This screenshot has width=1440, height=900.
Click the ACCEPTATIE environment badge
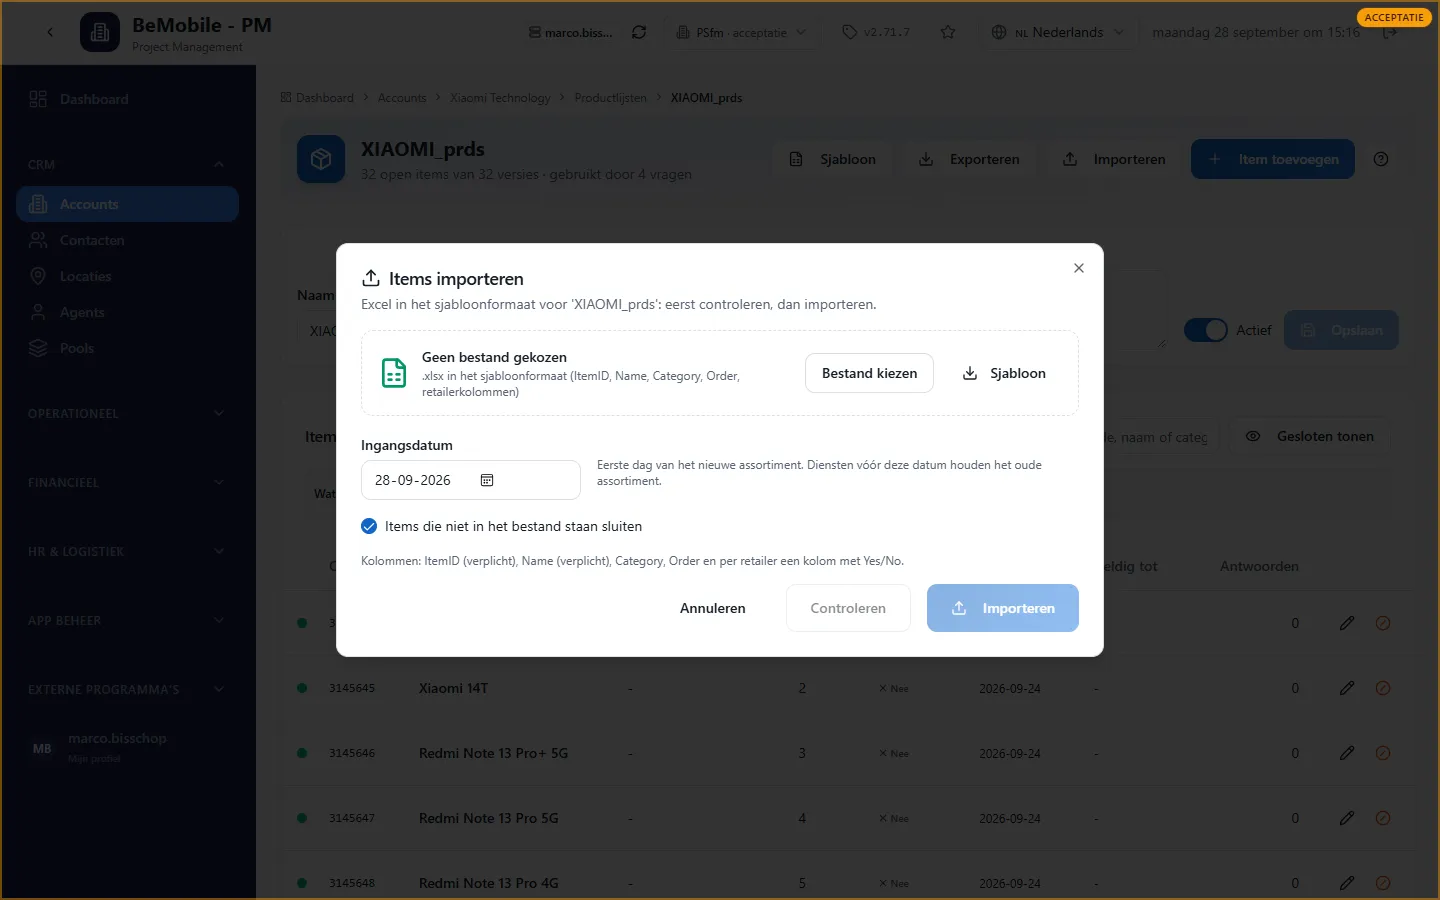pos(1394,17)
